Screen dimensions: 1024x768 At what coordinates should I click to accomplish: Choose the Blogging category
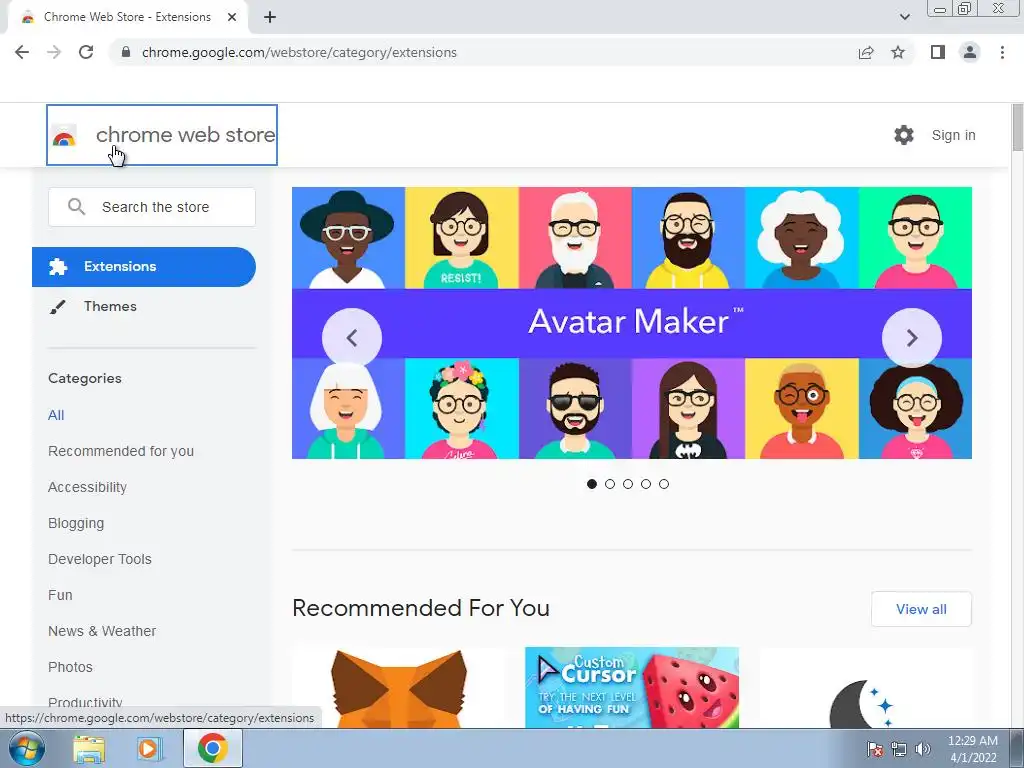pos(76,523)
